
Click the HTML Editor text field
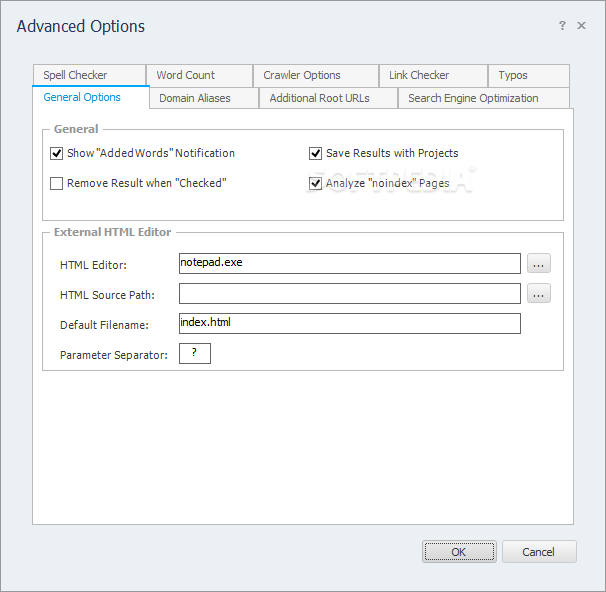point(350,264)
